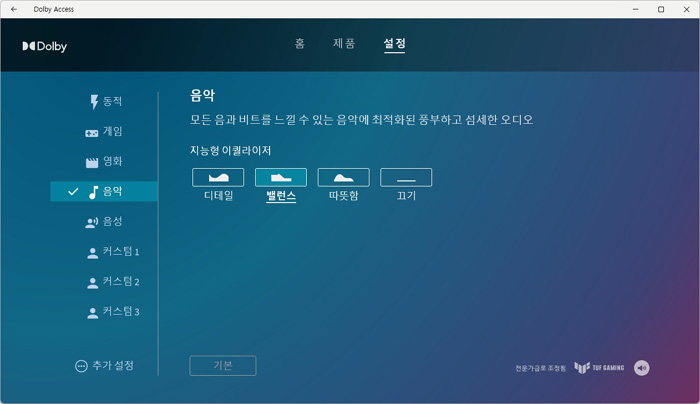This screenshot has height=404, width=700.
Task: Select the 디테일 (Detail) equalizer preset
Action: pos(218,178)
